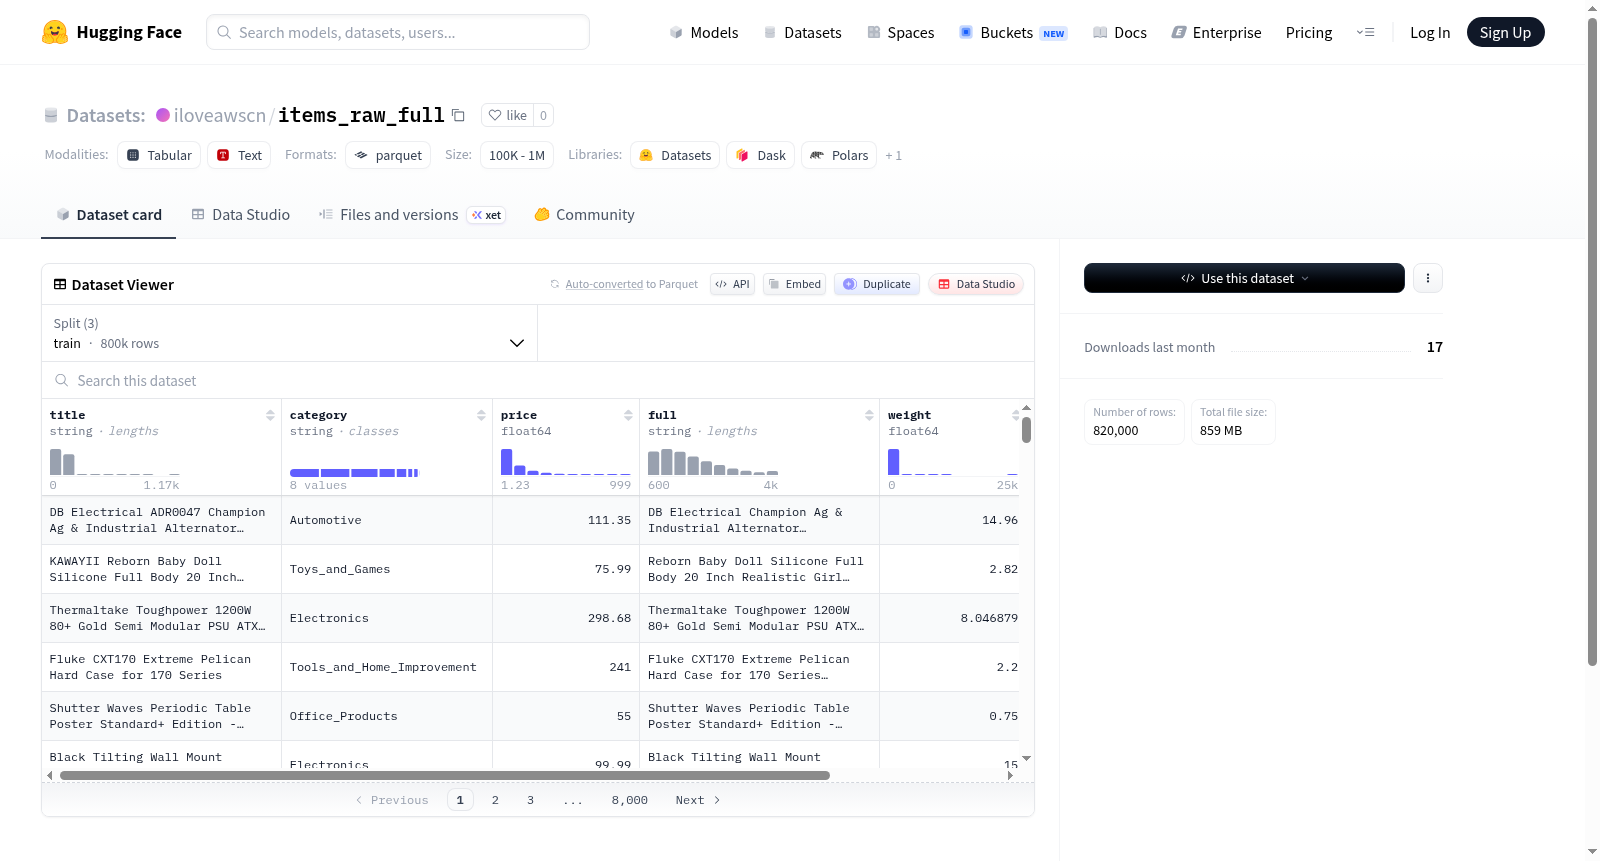1600x861 pixels.
Task: Sort by the price column
Action: click(628, 415)
